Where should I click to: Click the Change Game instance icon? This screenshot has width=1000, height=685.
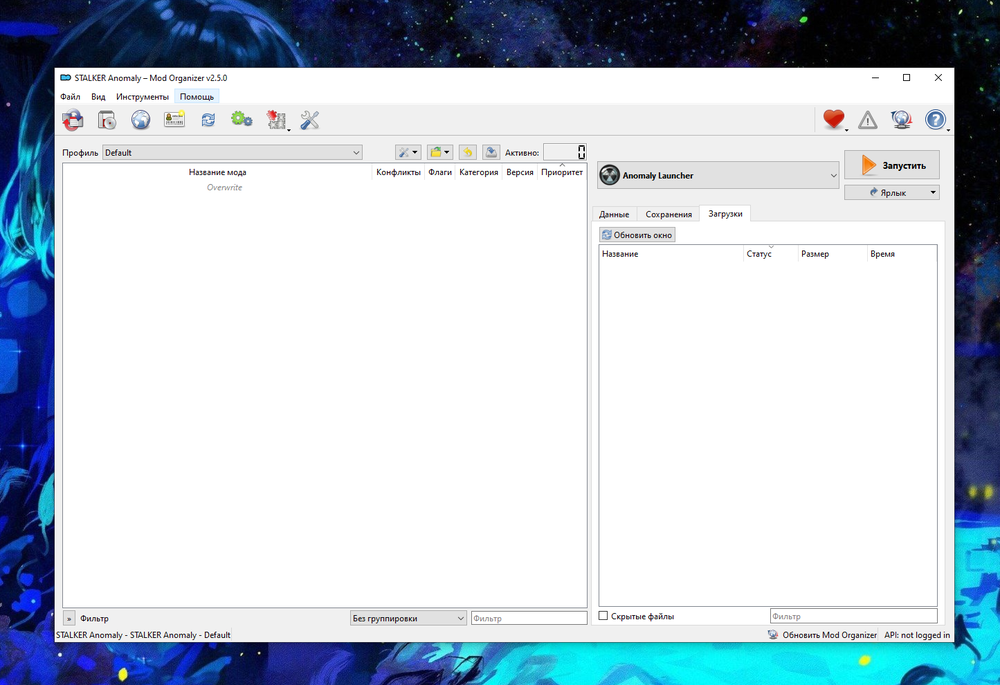73,120
